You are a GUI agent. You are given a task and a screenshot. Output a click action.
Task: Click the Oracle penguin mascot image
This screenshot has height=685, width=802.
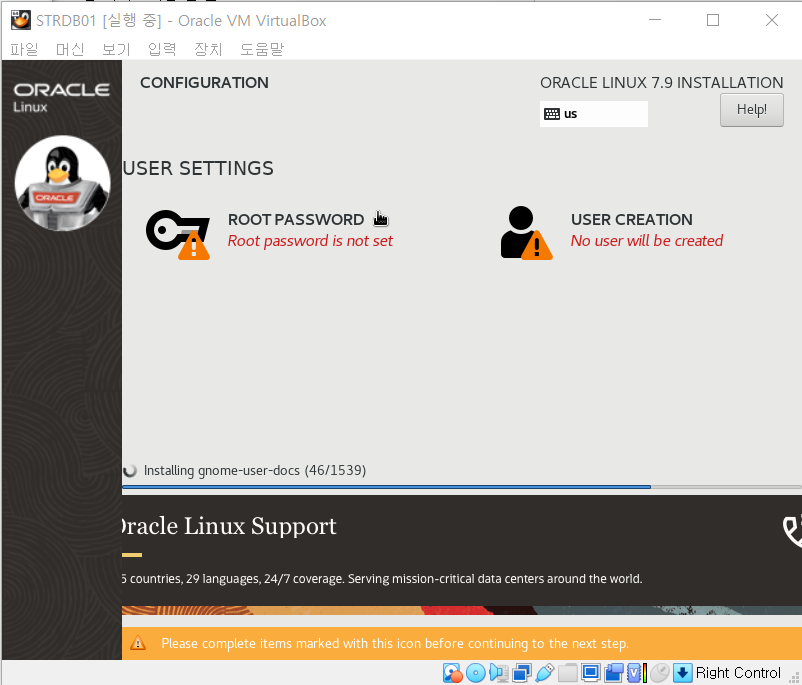tap(62, 183)
